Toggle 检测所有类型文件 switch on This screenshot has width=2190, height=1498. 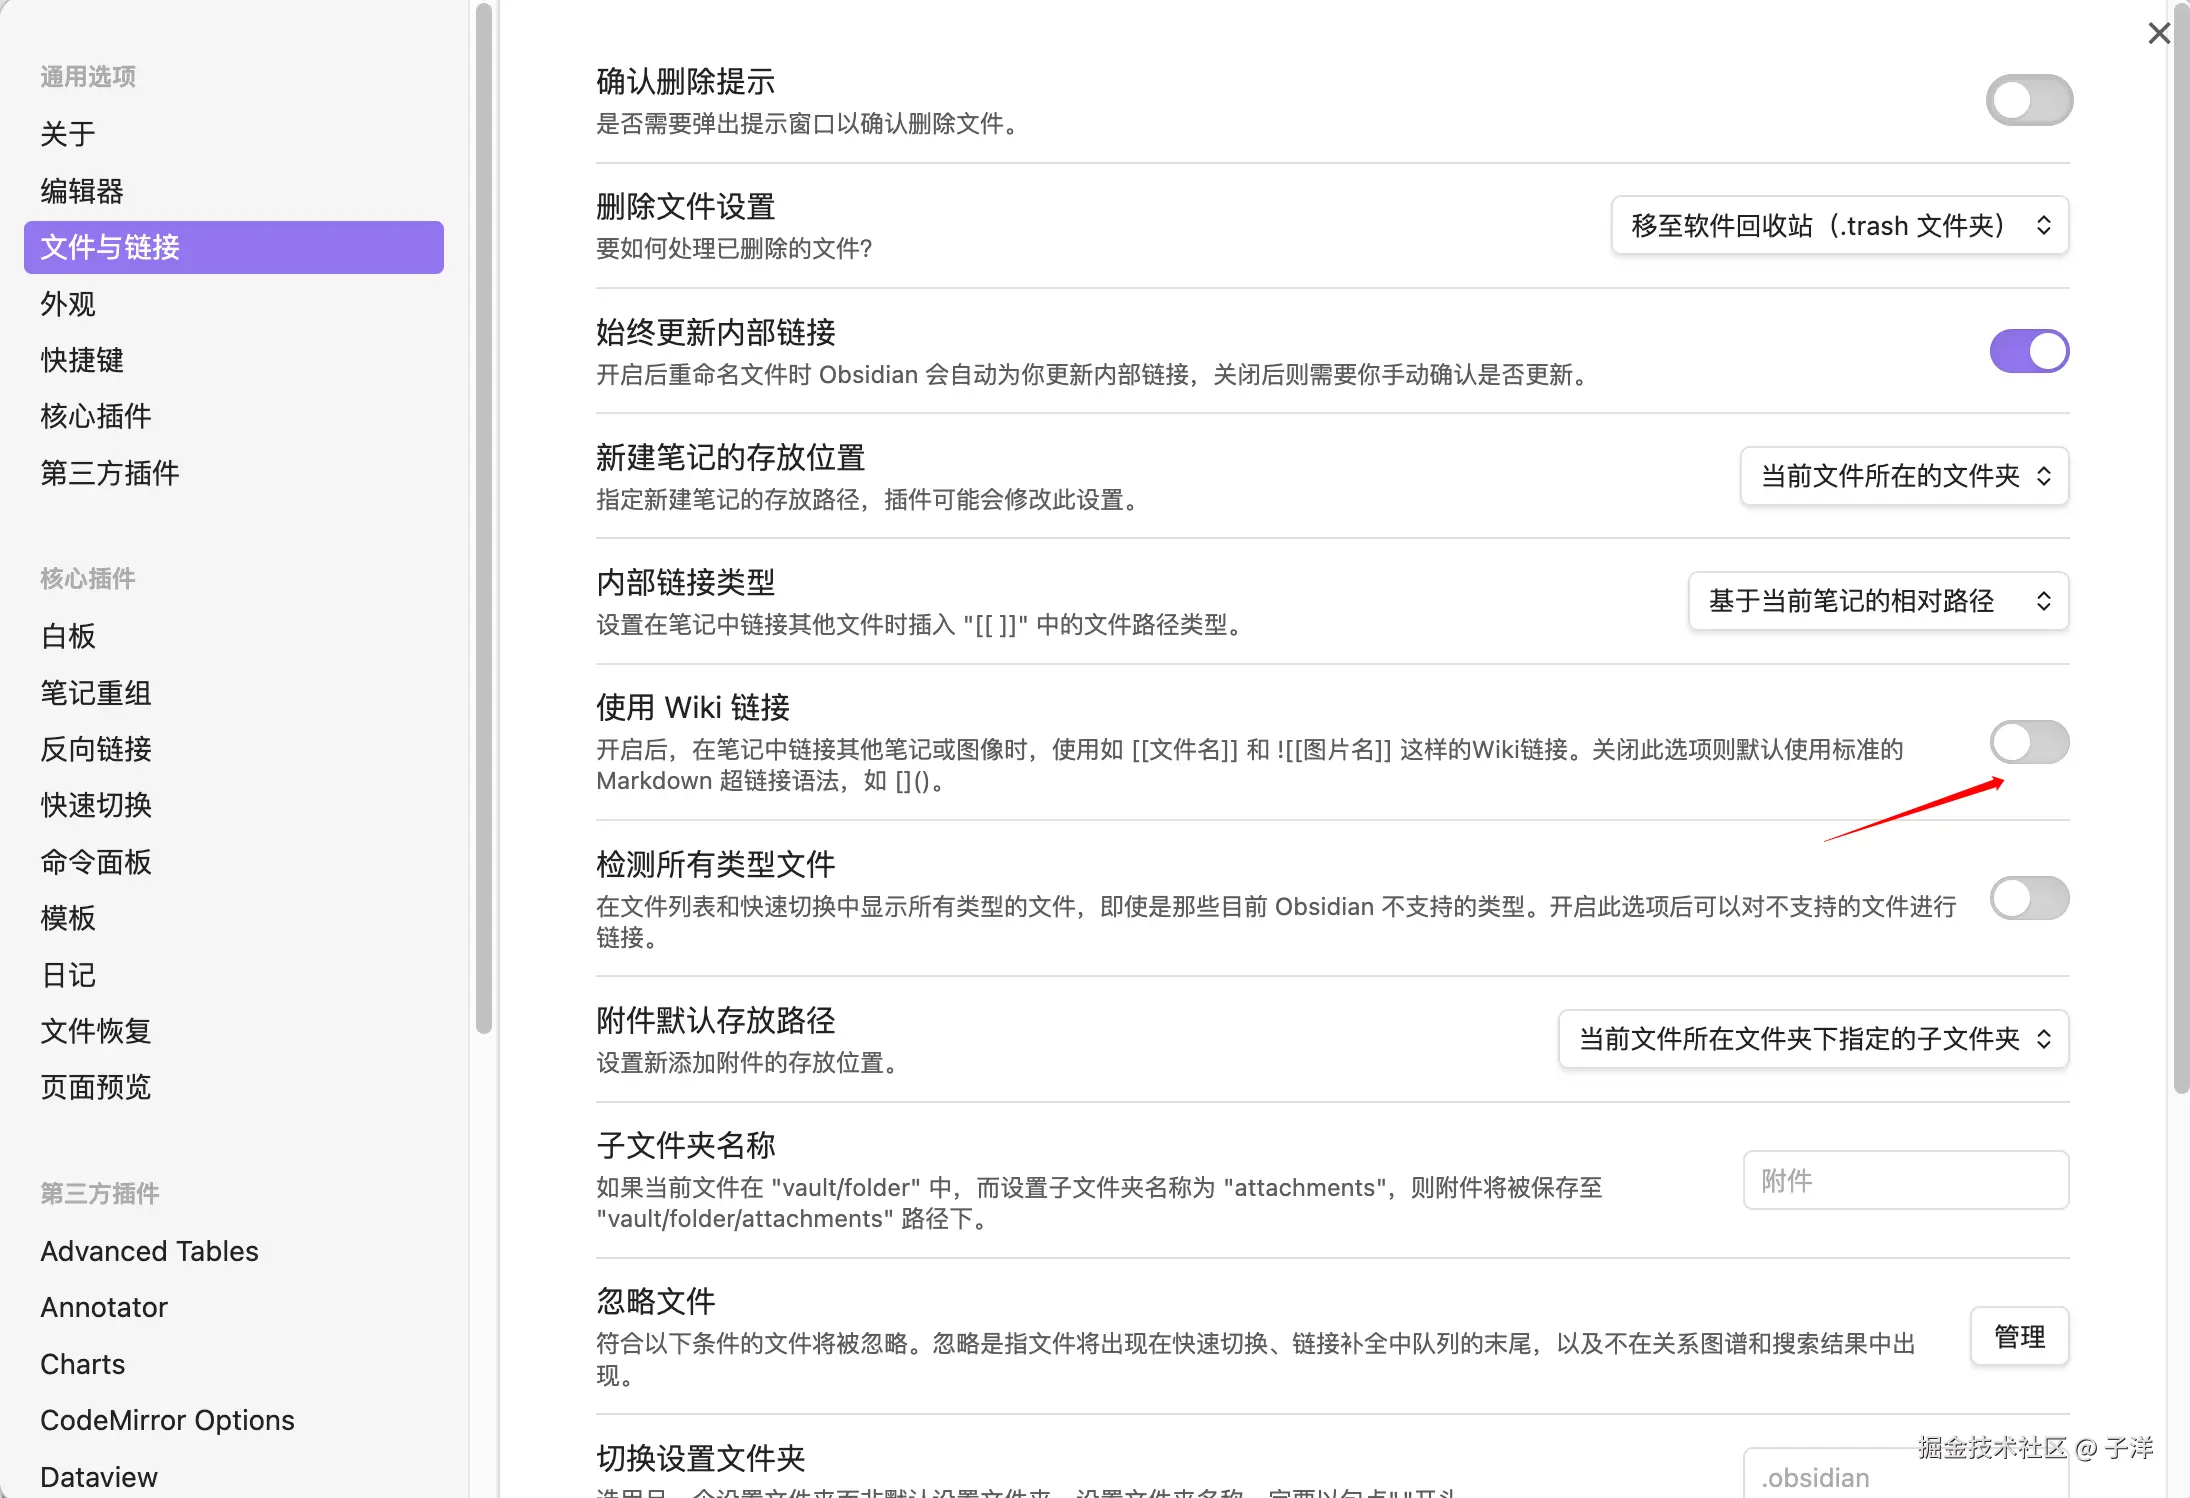click(x=2028, y=898)
